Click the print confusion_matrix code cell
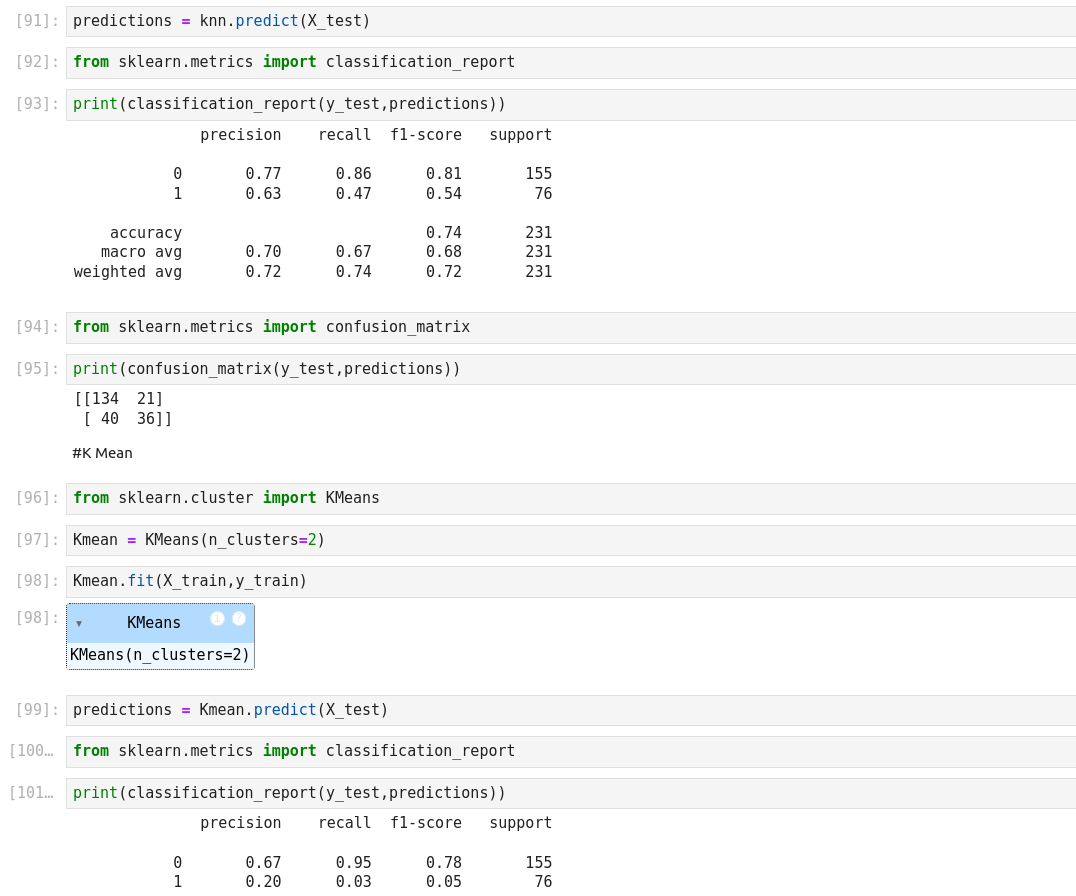The width and height of the screenshot is (1076, 896). point(570,369)
